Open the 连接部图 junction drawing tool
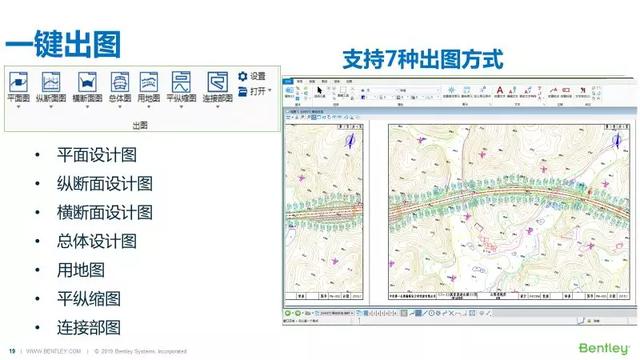Viewport: 640px width, 360px height. (218, 82)
